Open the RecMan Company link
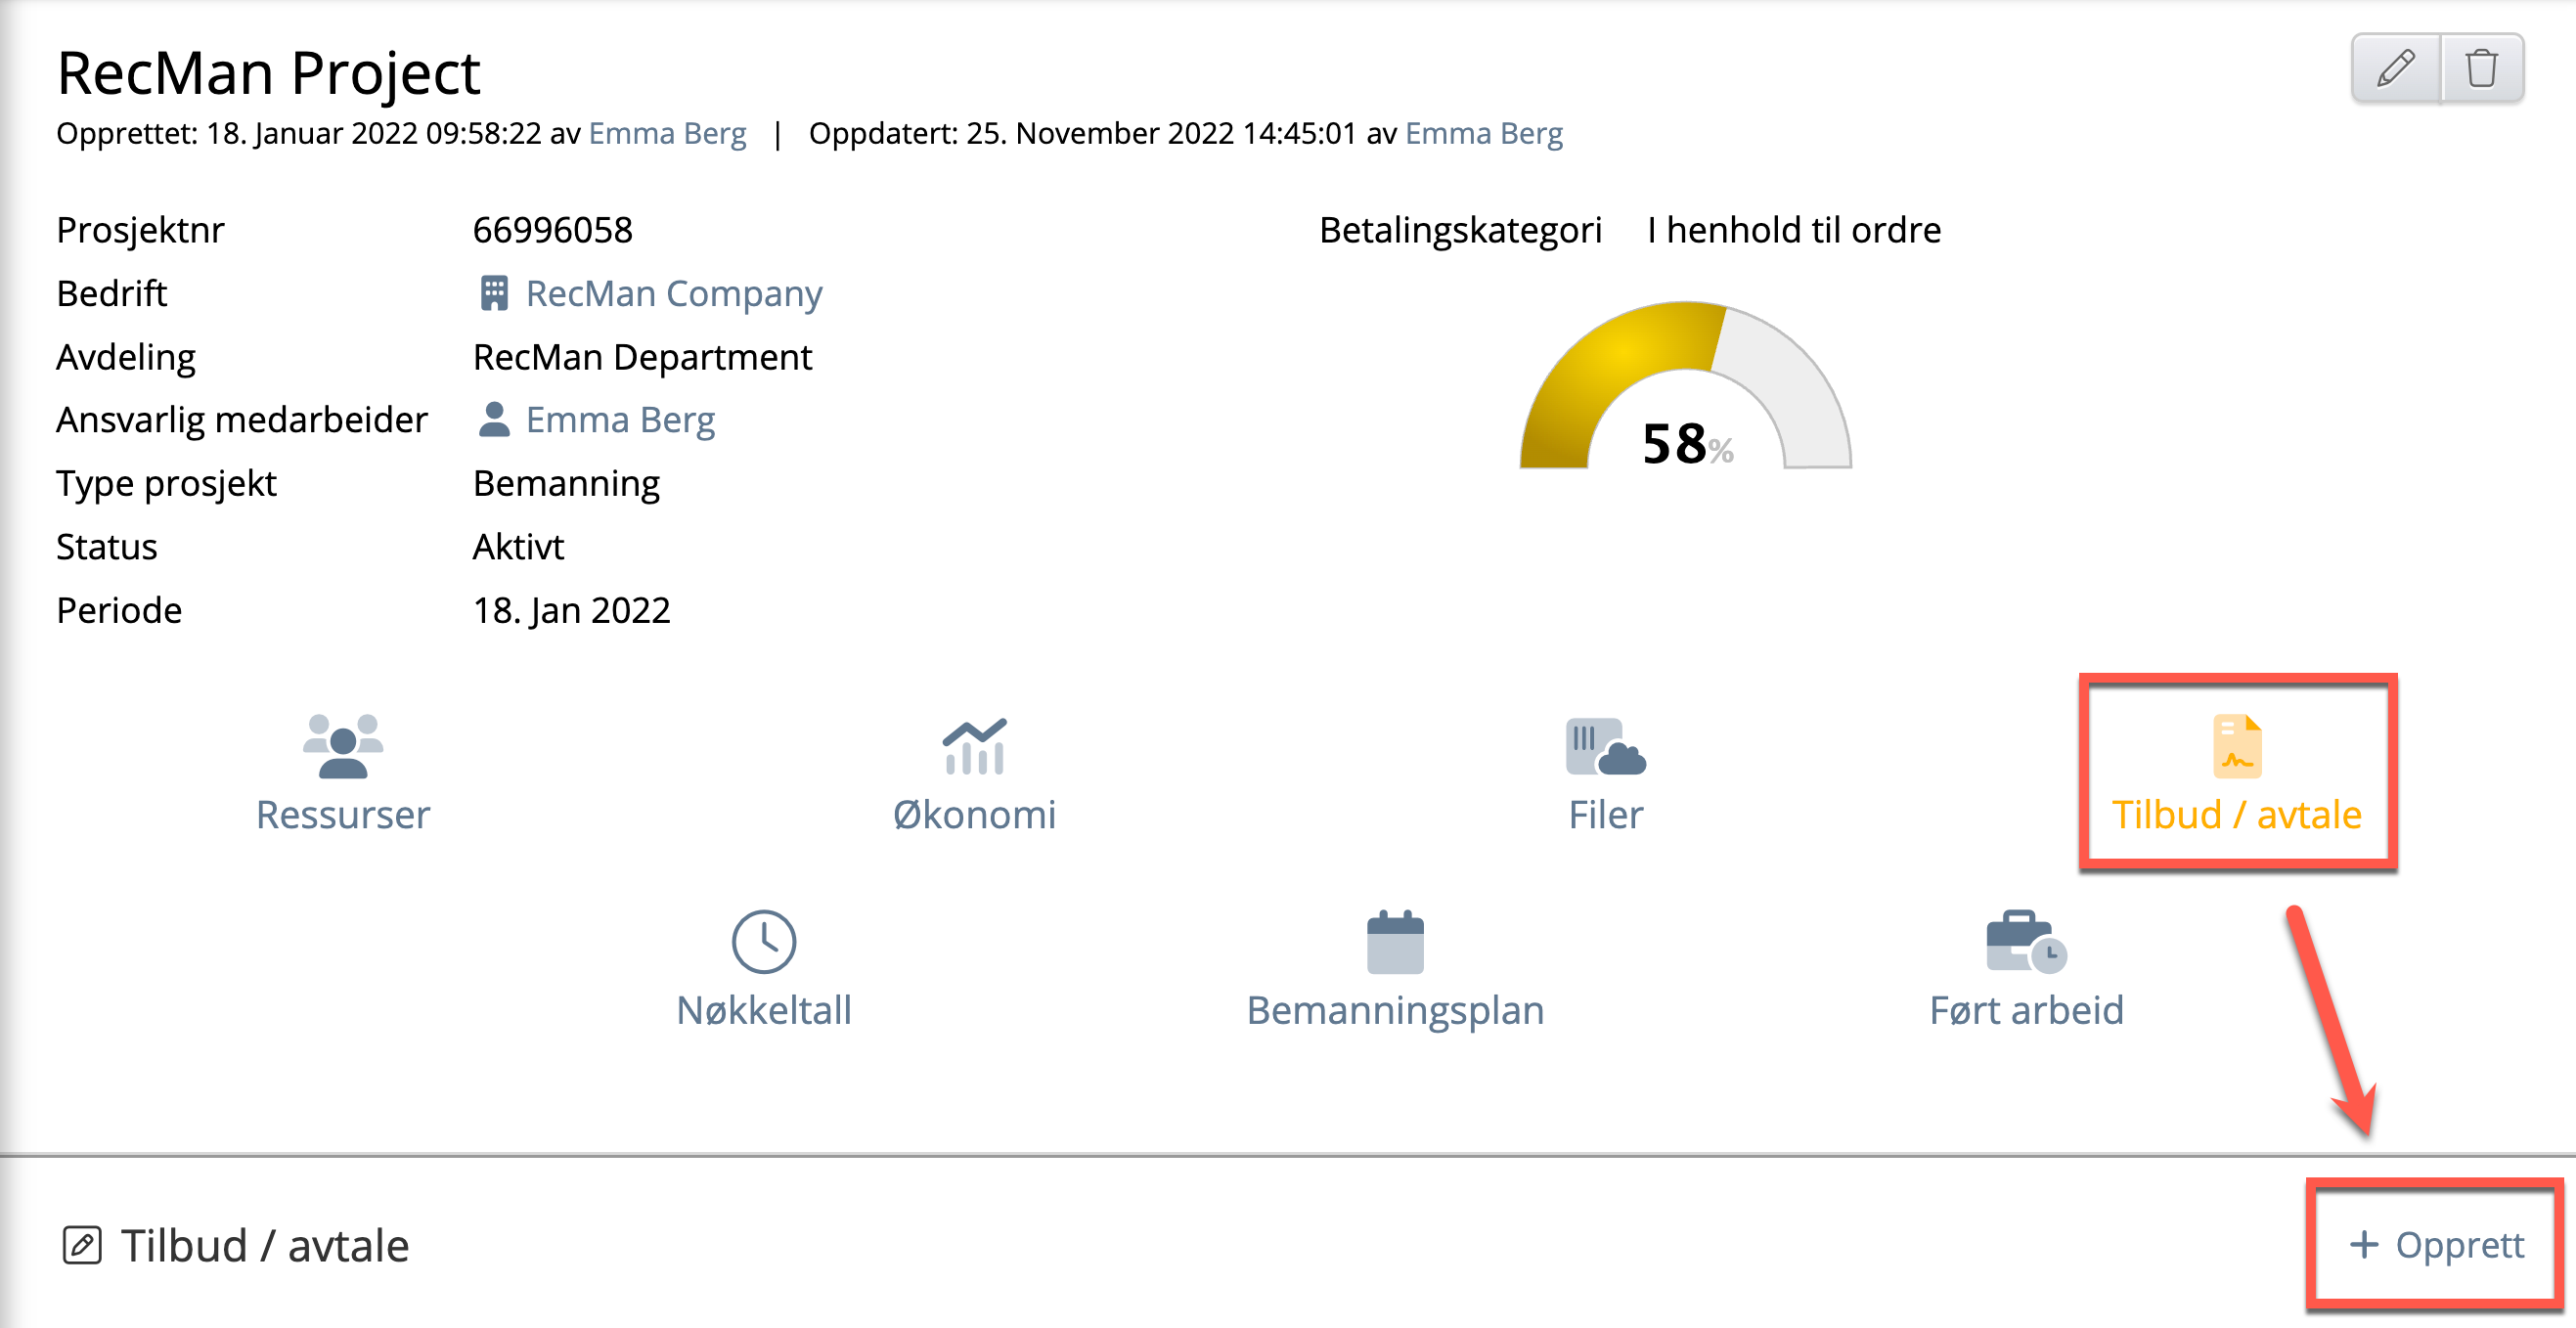The height and width of the screenshot is (1328, 2576). (674, 293)
